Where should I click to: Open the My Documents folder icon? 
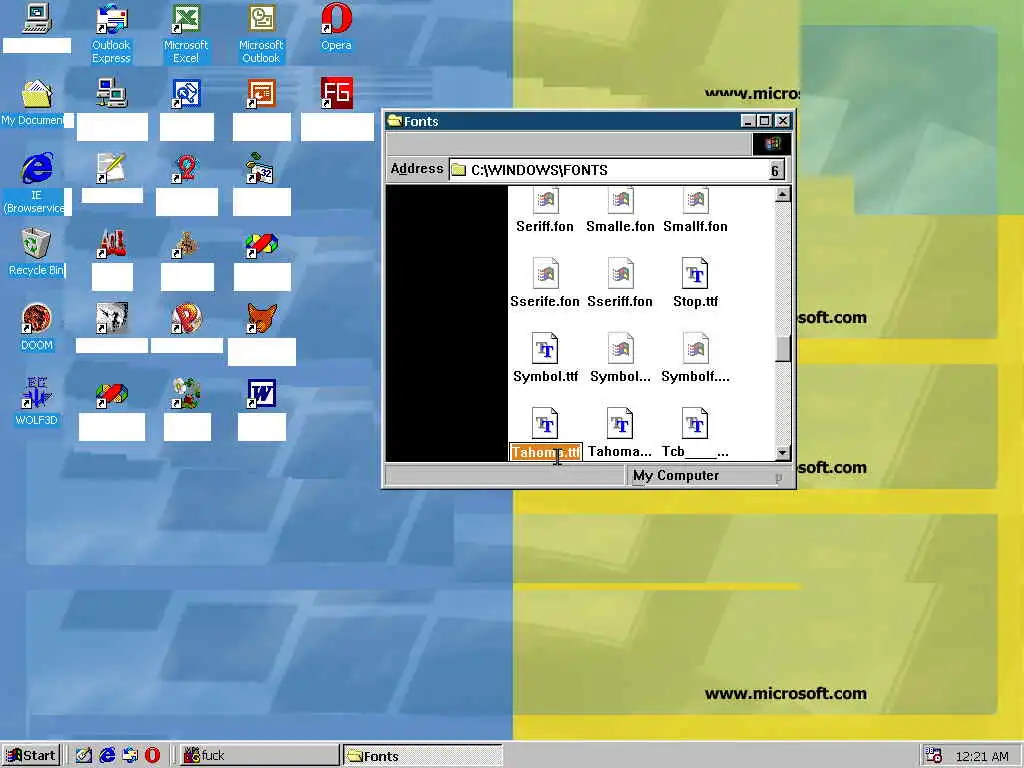pyautogui.click(x=37, y=95)
